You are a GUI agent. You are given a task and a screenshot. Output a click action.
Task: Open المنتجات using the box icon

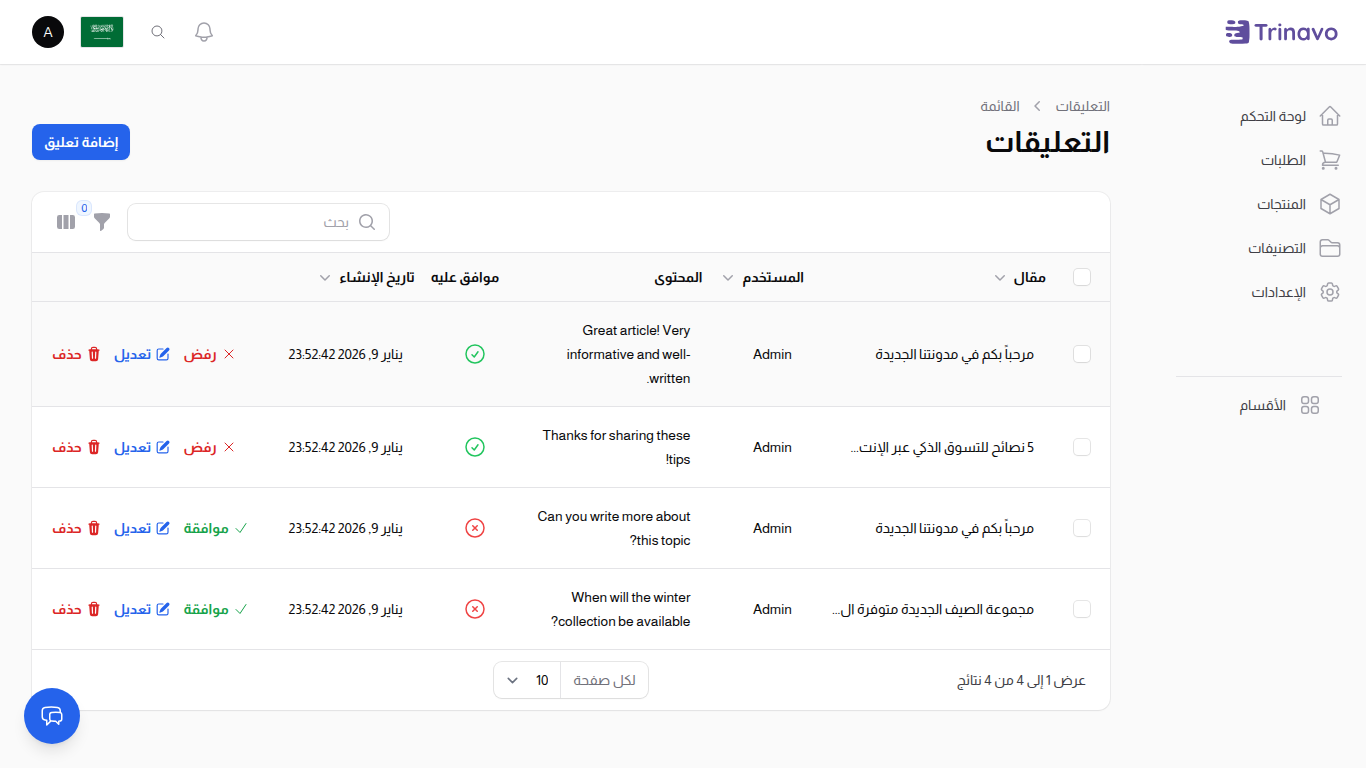(x=1330, y=204)
